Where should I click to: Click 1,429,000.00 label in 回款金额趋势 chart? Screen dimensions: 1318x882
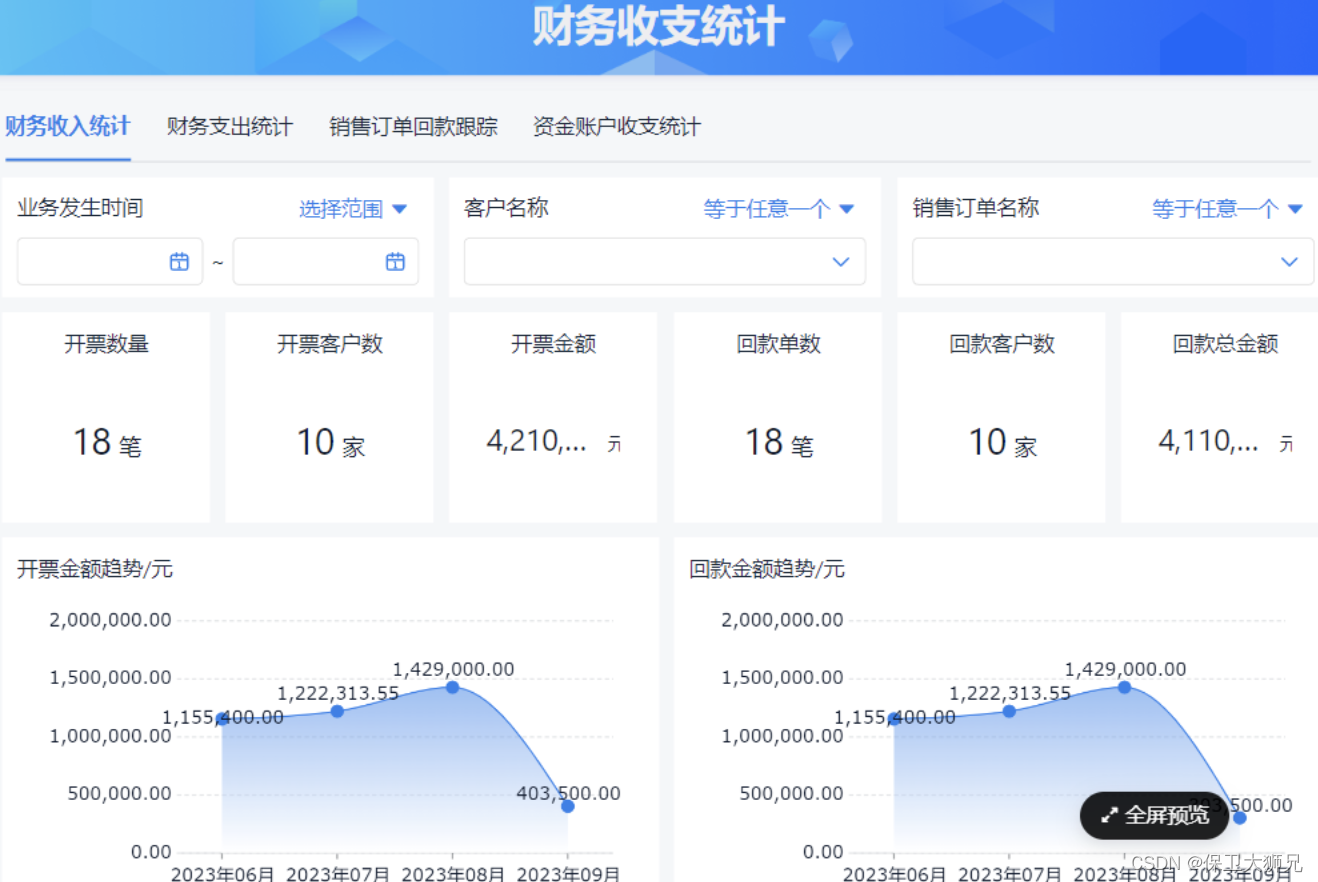[x=1125, y=669]
